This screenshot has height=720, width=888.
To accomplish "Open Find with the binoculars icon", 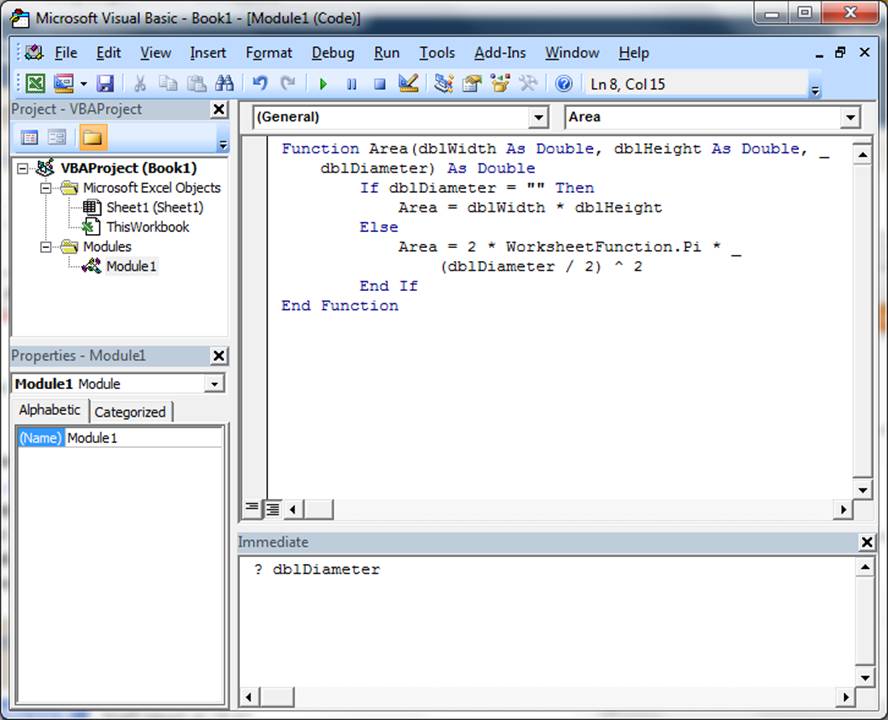I will [x=224, y=84].
